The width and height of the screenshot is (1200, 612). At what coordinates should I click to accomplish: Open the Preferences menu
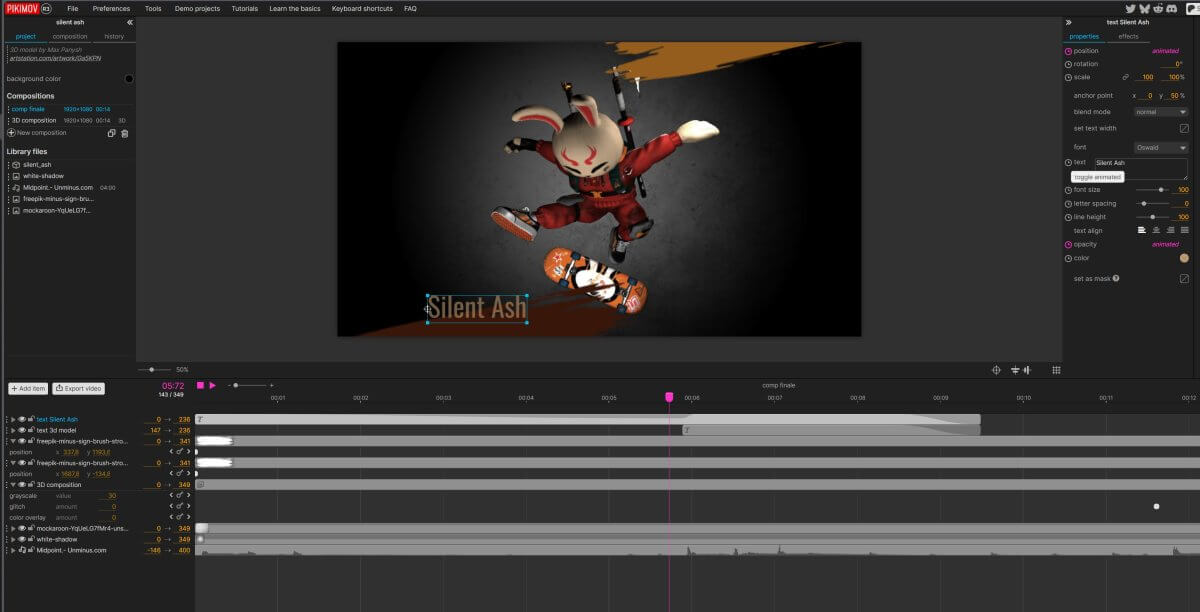(111, 8)
